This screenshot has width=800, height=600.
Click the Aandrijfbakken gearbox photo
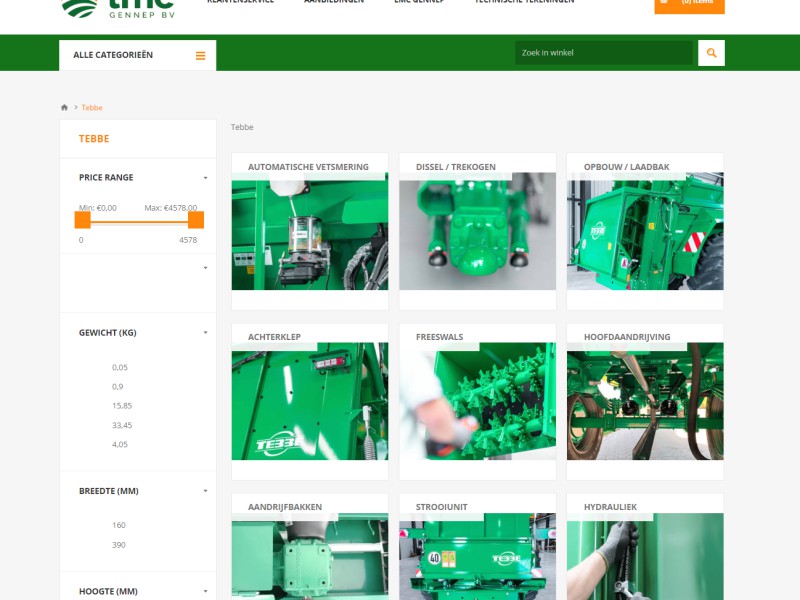coord(310,557)
